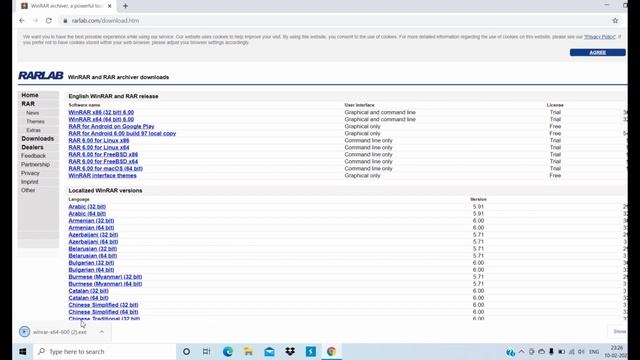Bookmark this page with the star icon

click(x=615, y=20)
